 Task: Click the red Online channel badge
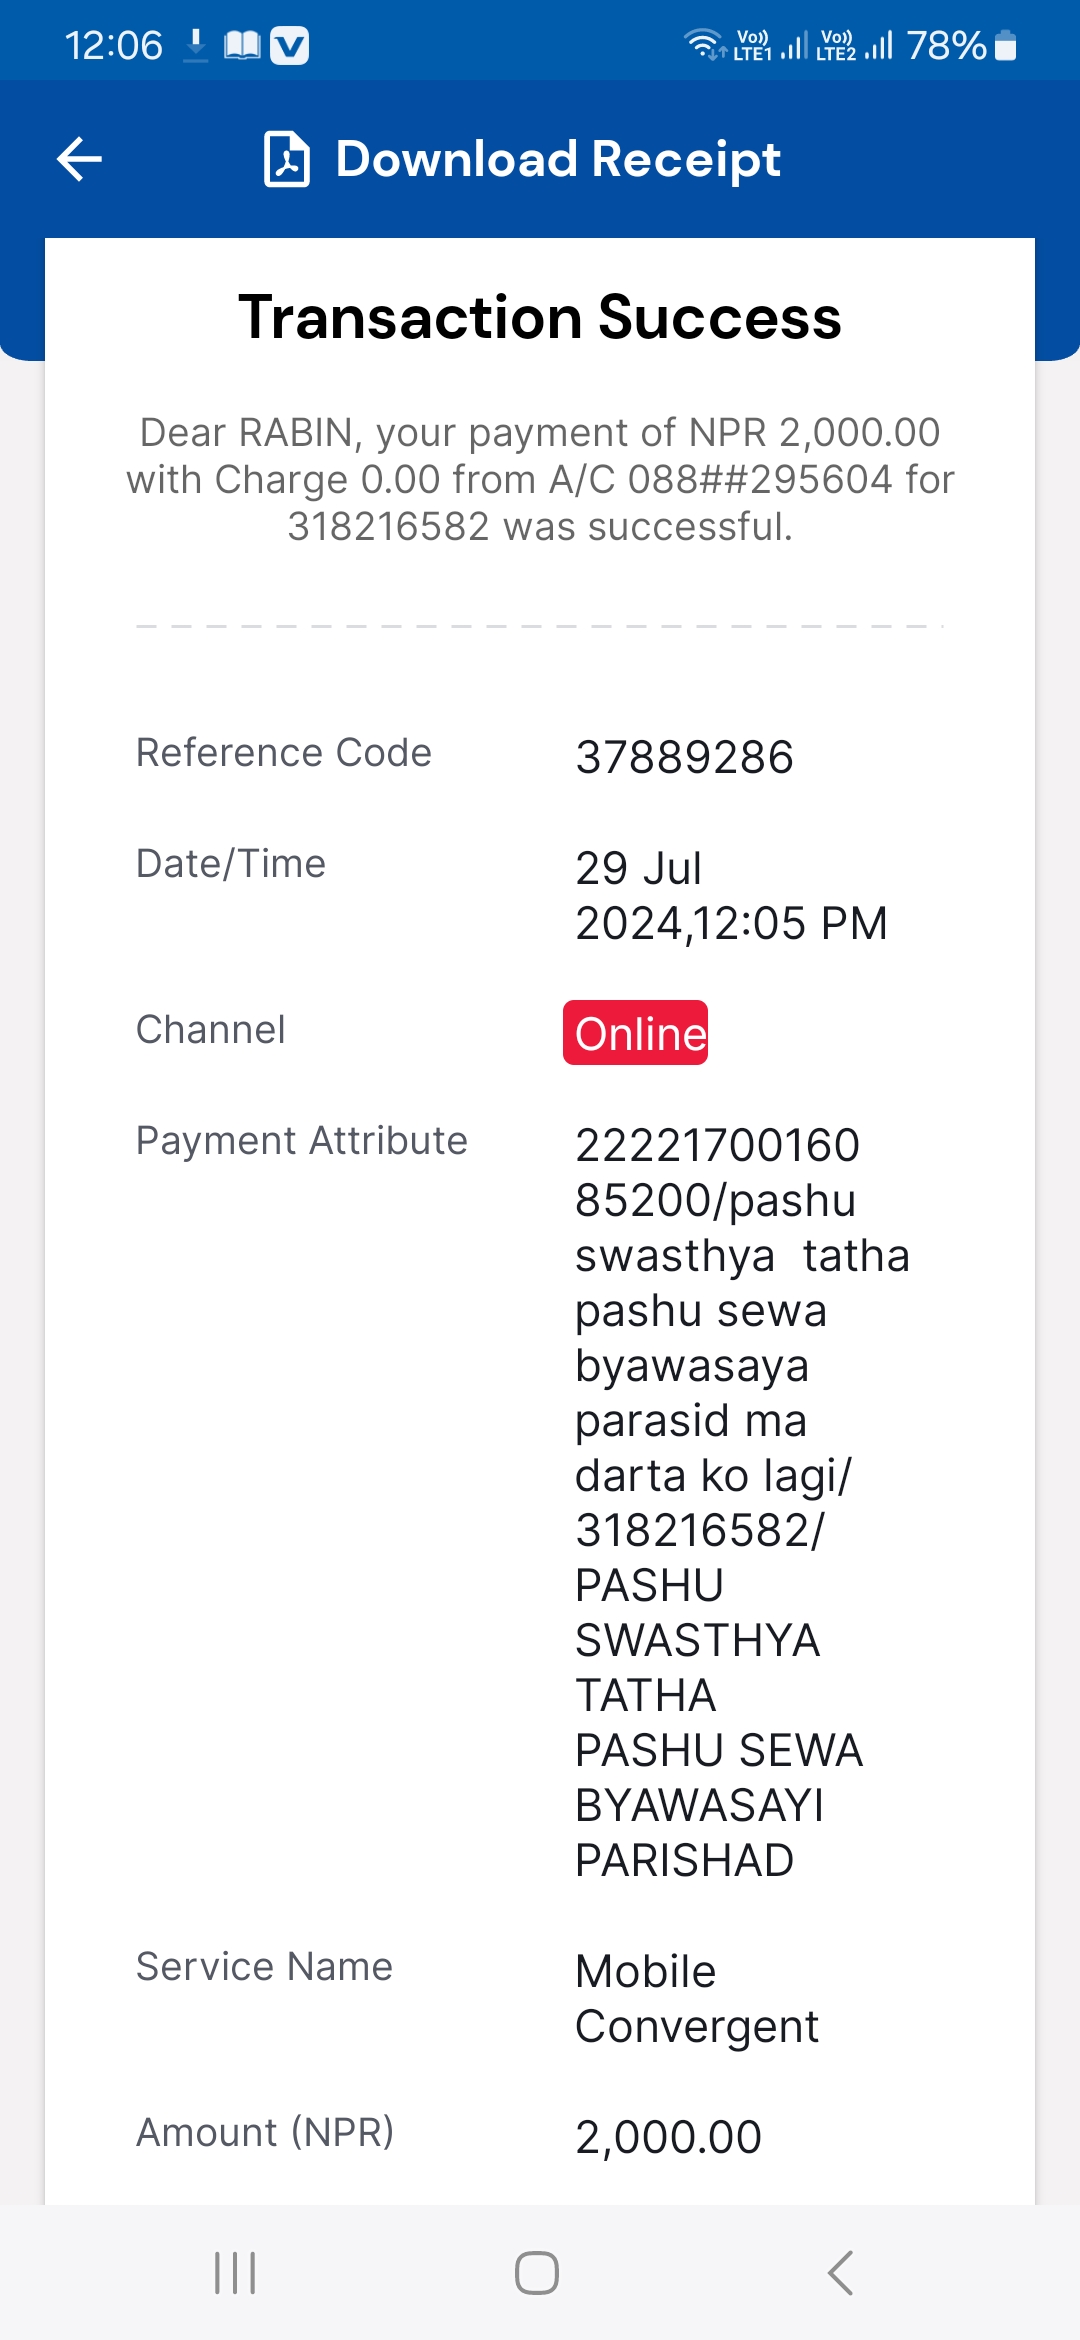tap(636, 1032)
